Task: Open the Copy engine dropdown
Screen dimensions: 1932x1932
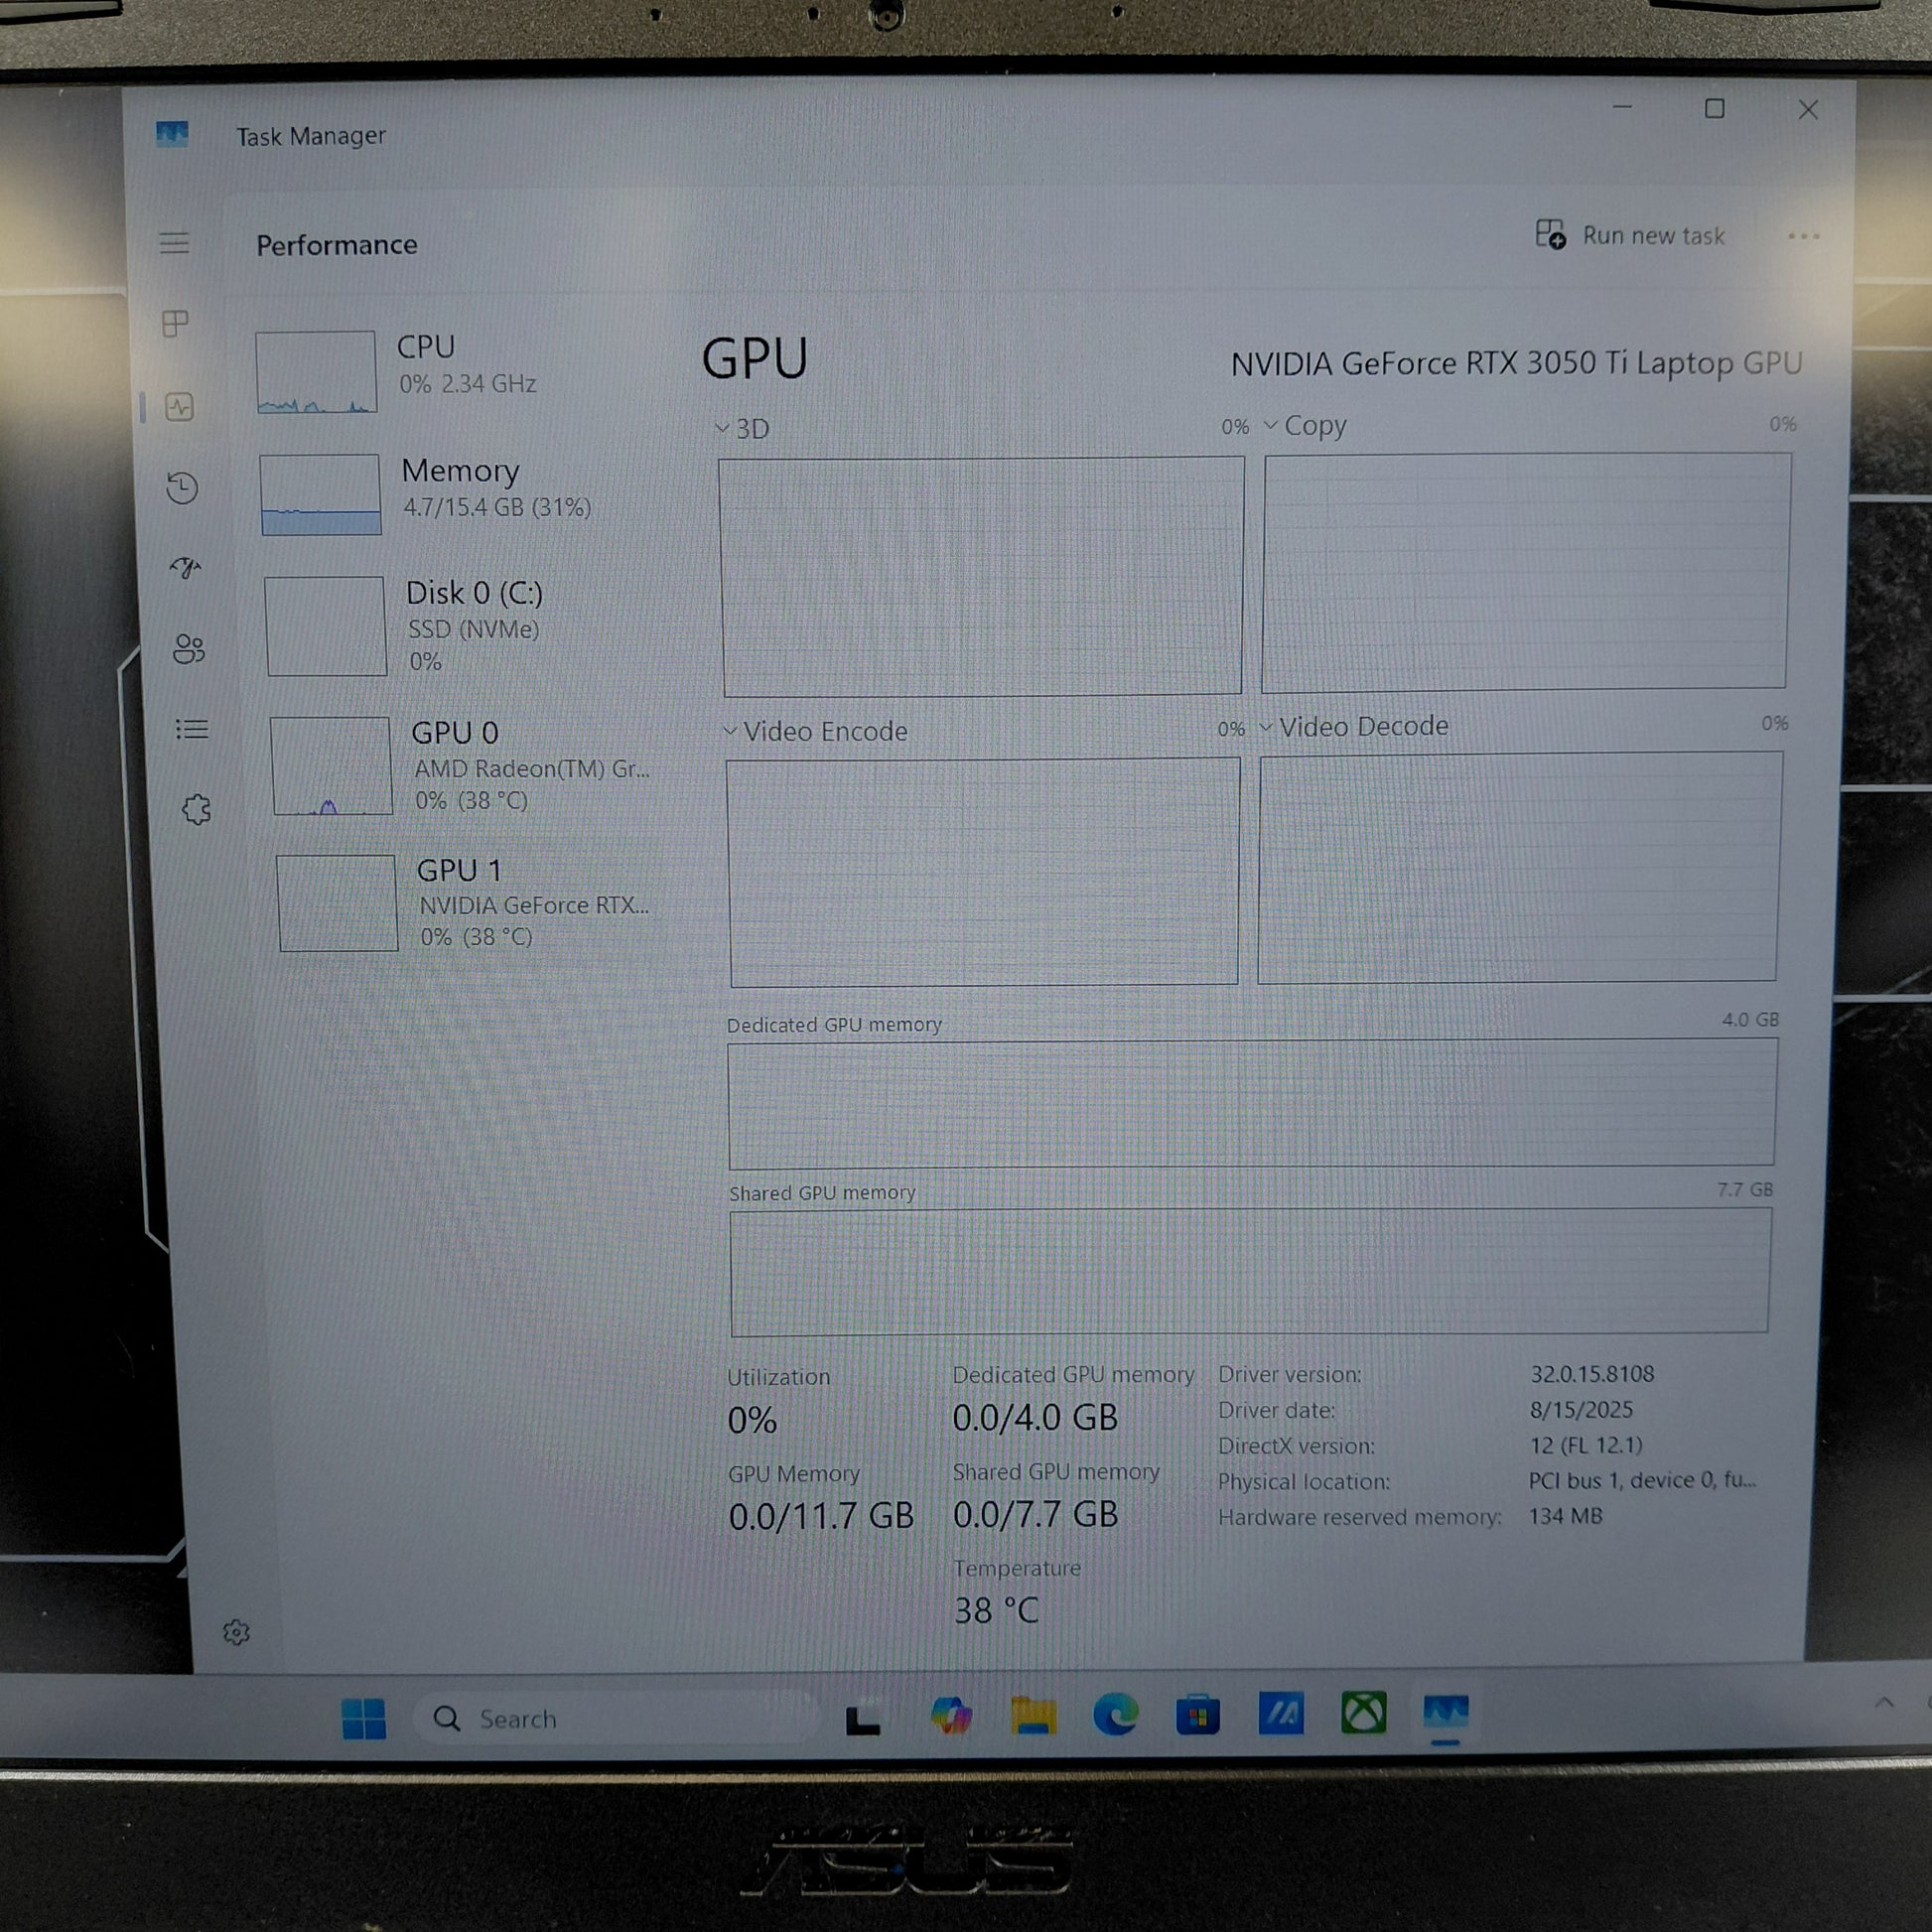Action: [1305, 426]
